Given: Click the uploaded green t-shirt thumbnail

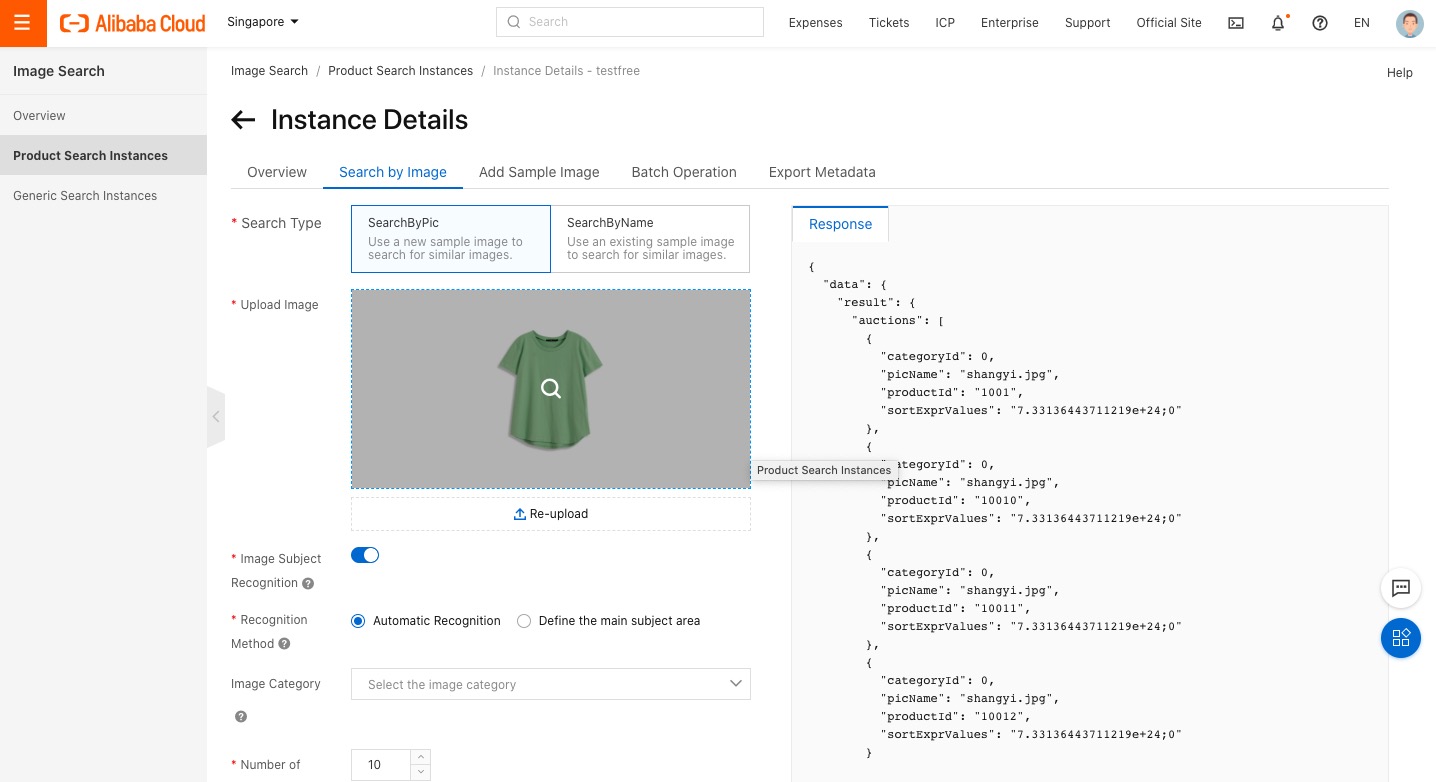Looking at the screenshot, I should click(550, 389).
